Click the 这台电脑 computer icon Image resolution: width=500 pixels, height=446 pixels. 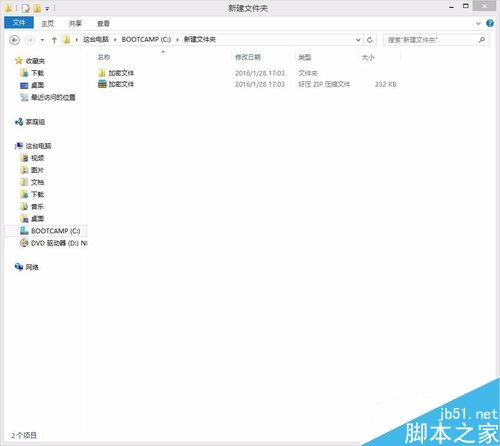coord(19,146)
